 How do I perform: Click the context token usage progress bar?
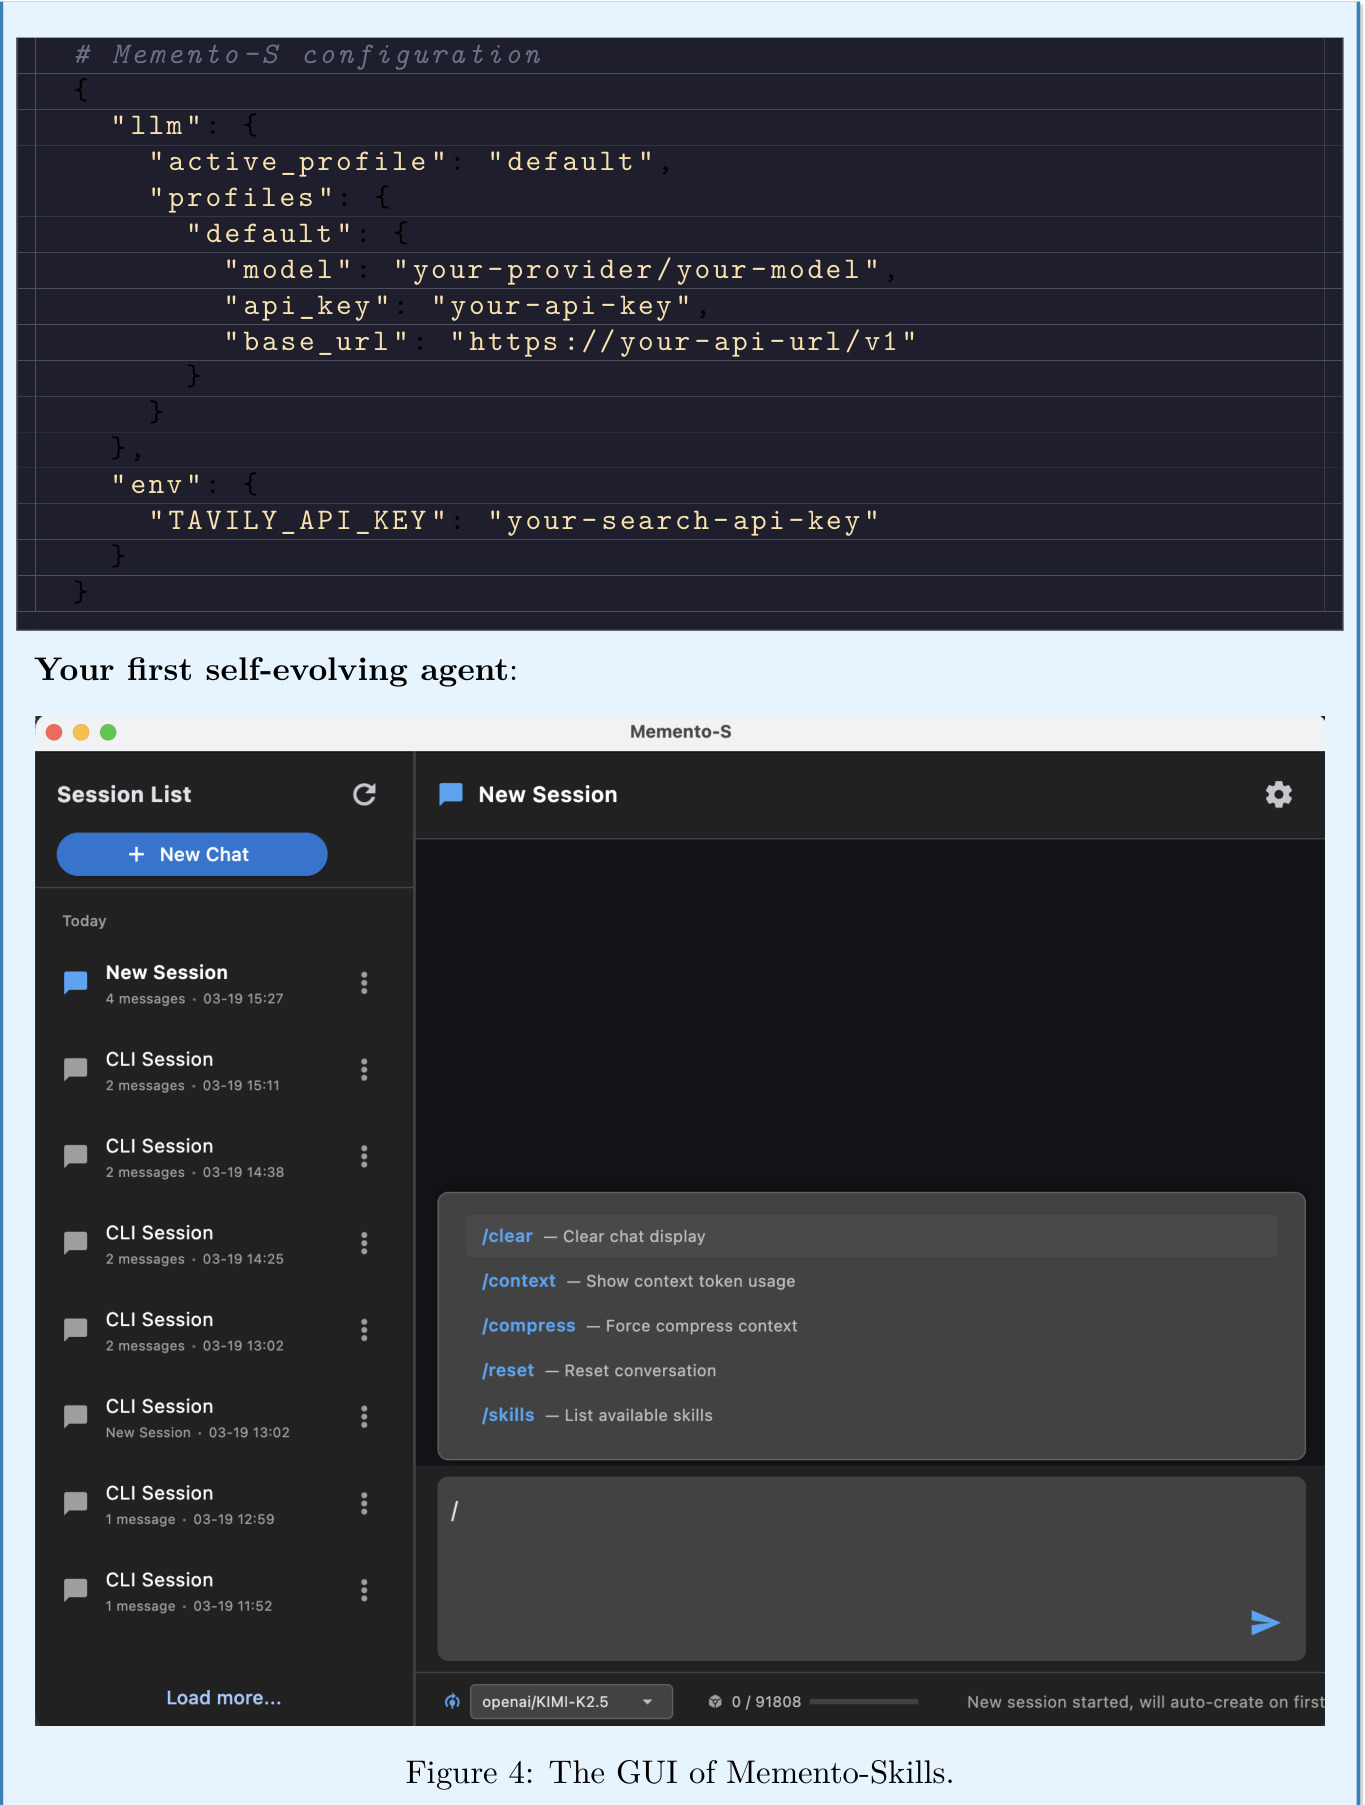(x=864, y=1701)
